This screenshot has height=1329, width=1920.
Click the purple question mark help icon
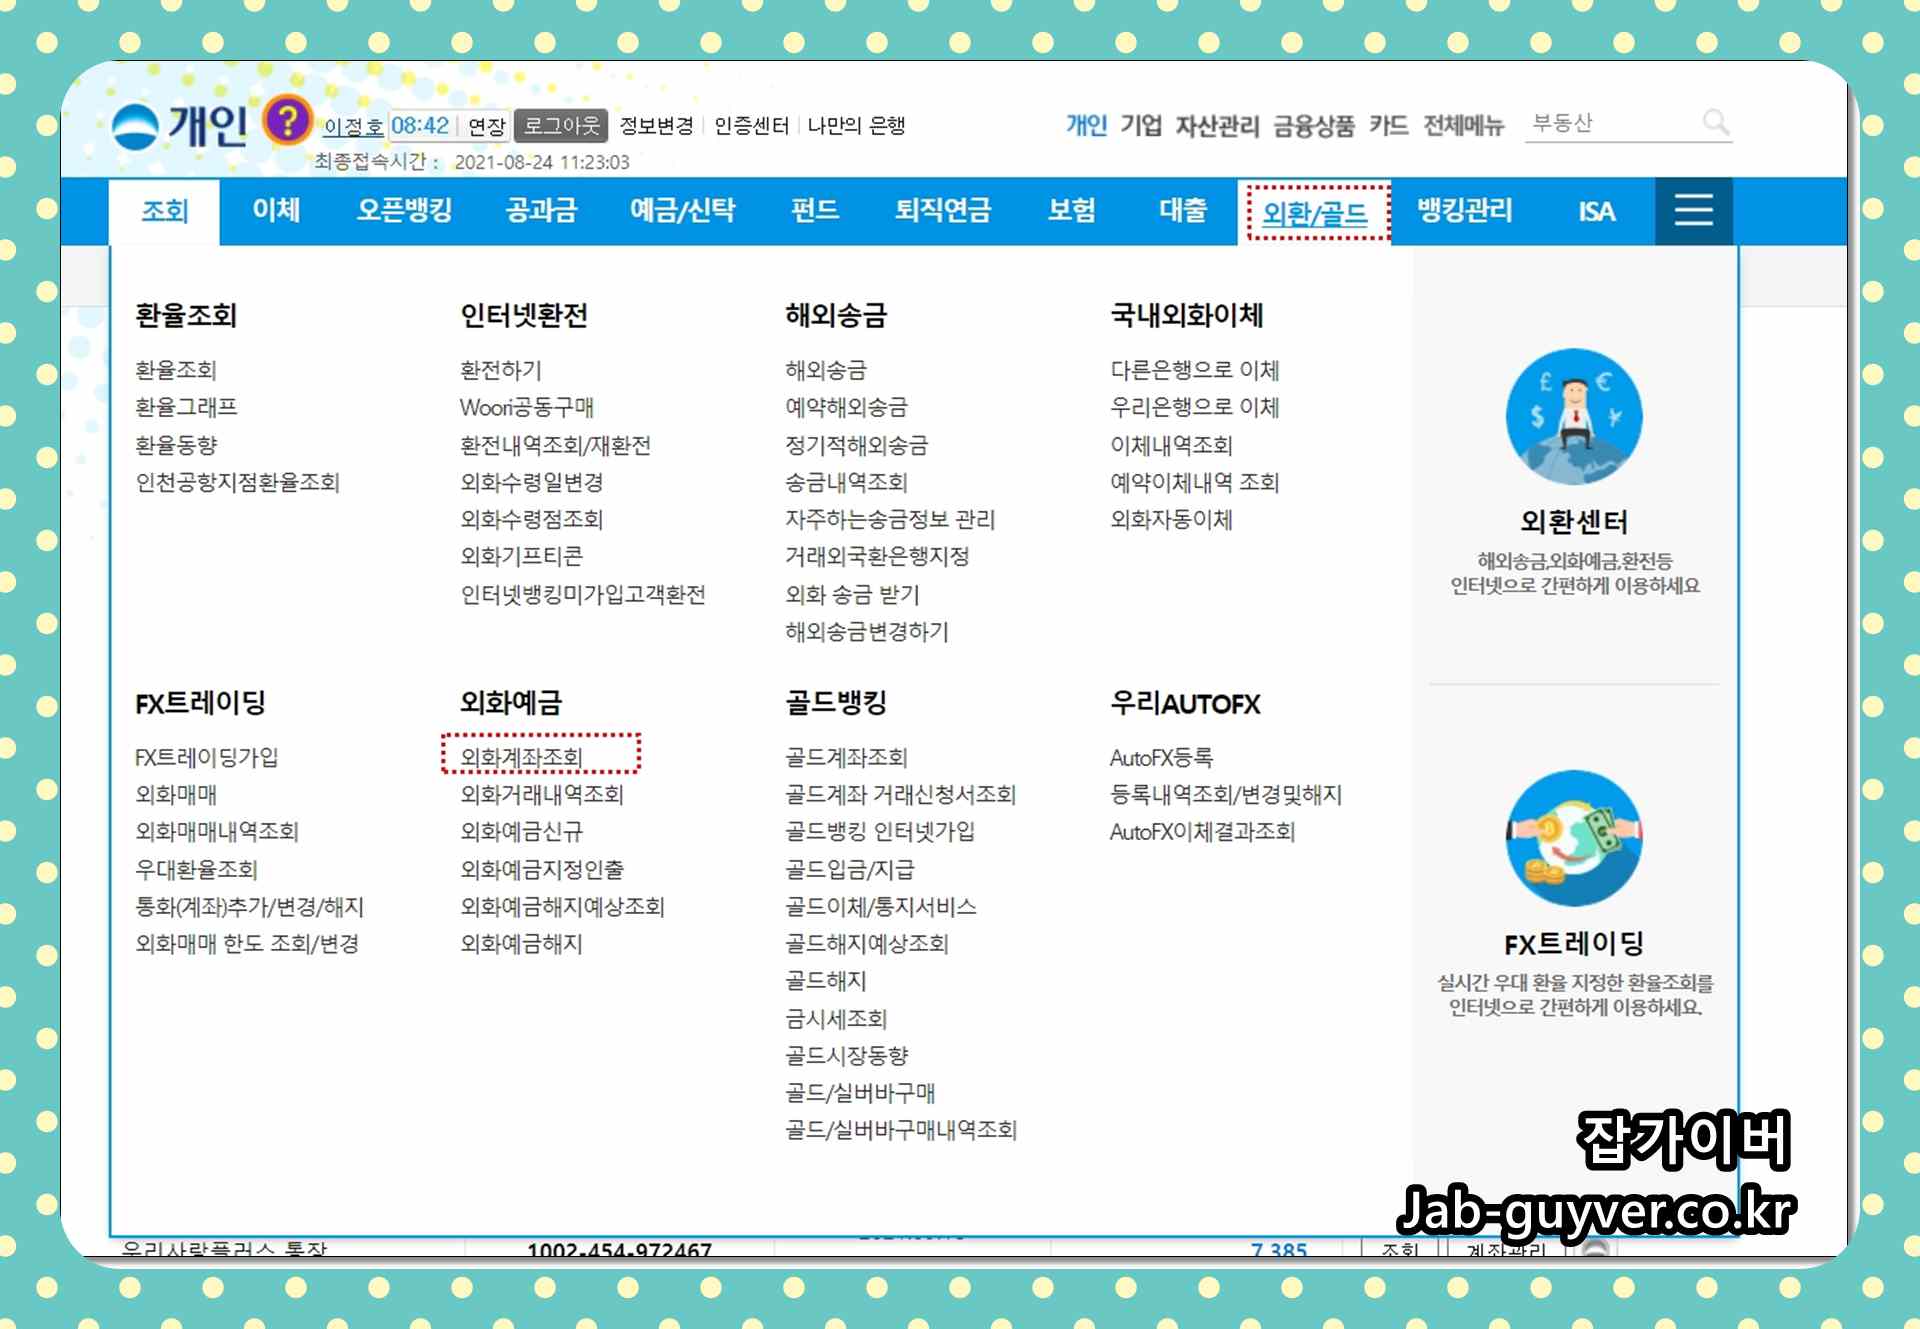pyautogui.click(x=287, y=121)
